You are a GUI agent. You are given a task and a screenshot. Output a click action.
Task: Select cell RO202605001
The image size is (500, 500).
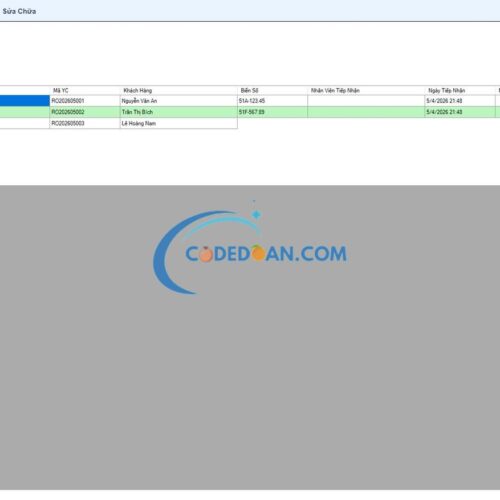pyautogui.click(x=85, y=101)
